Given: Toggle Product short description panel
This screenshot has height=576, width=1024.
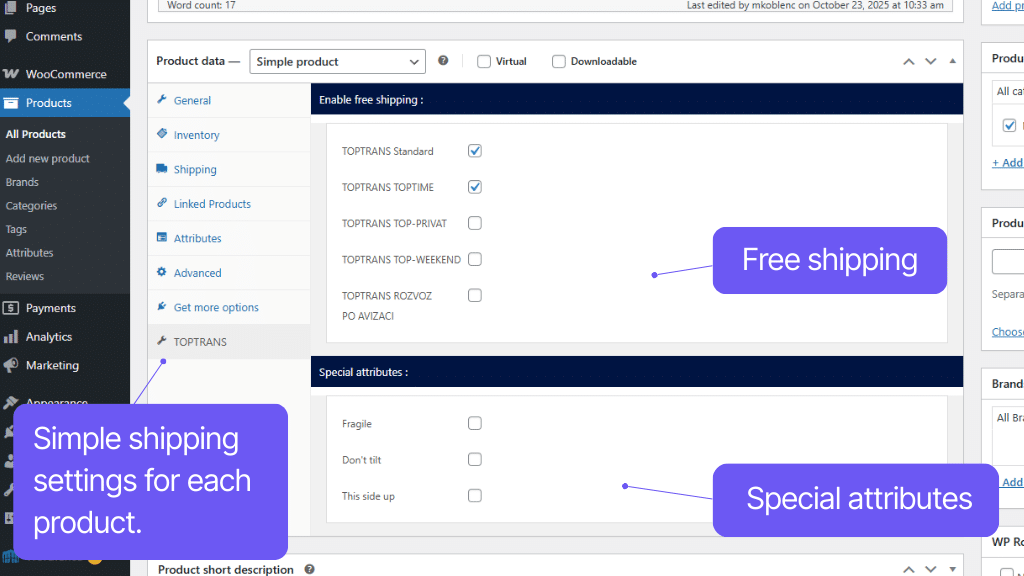Looking at the screenshot, I should point(953,569).
